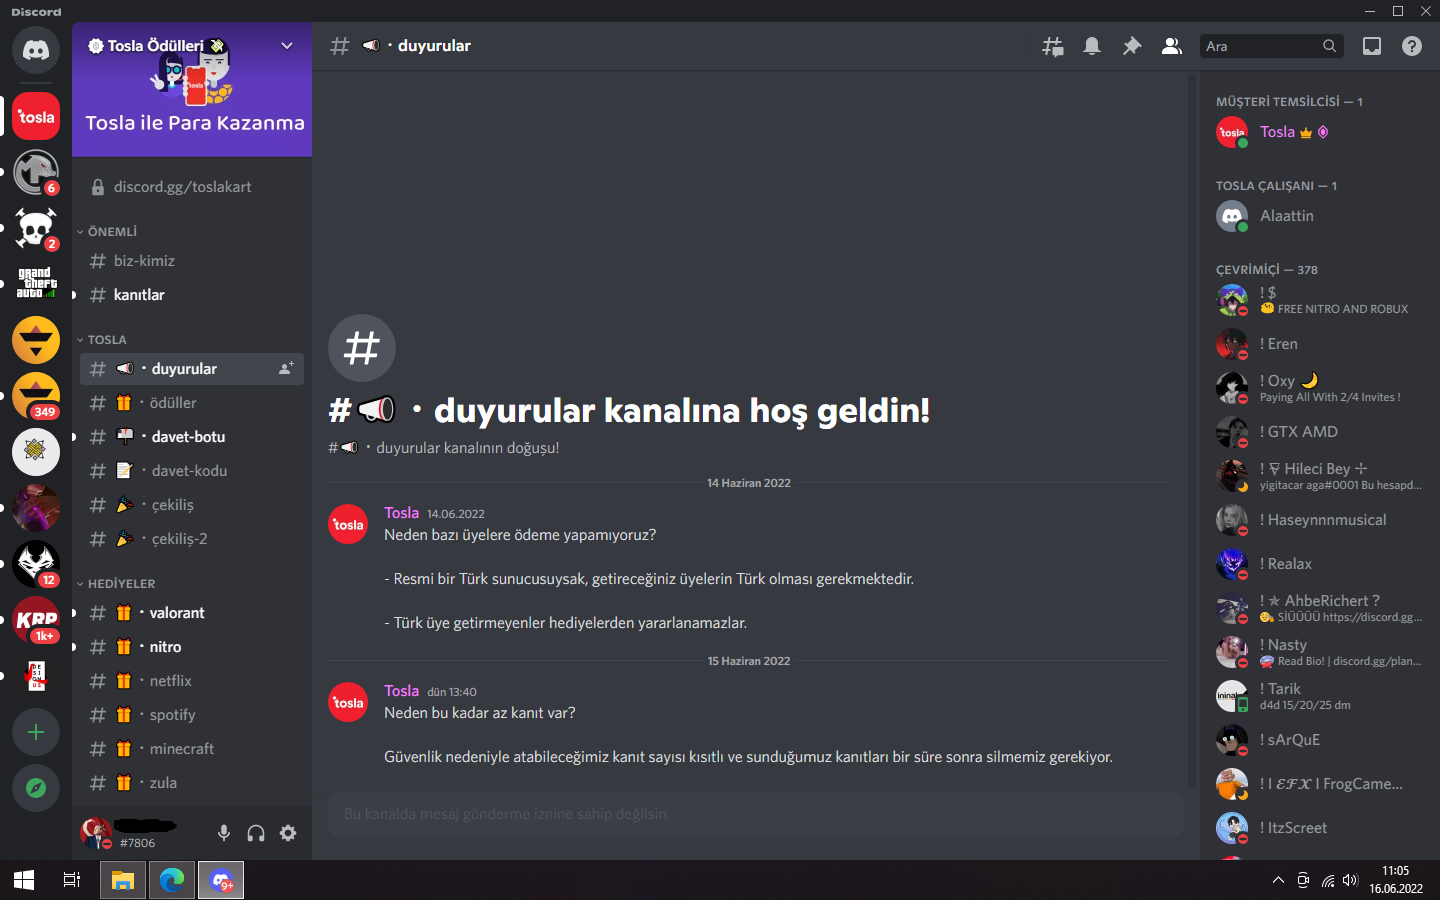Open the Help question mark icon
This screenshot has width=1440, height=900.
point(1412,46)
